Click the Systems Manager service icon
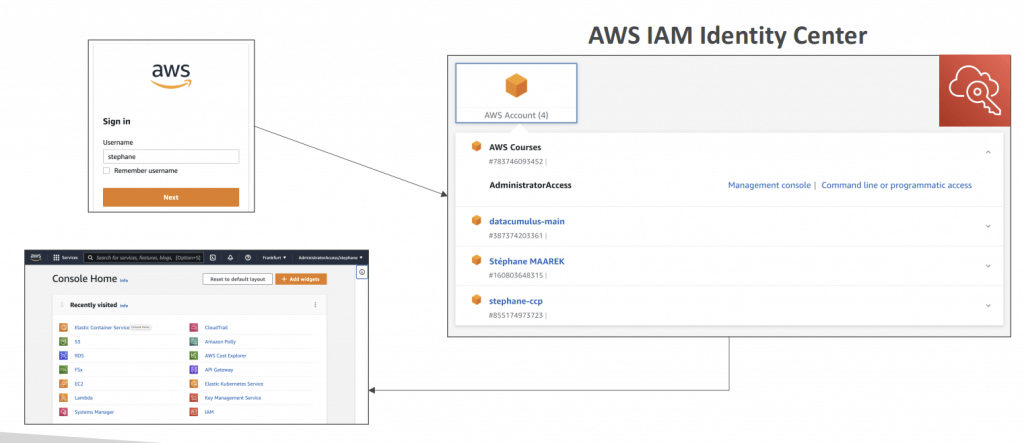This screenshot has width=1024, height=443. click(x=63, y=412)
